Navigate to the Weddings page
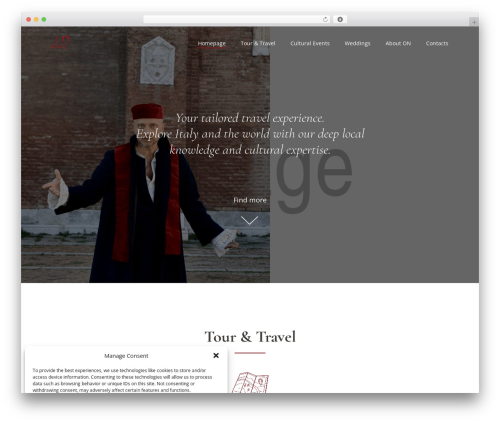This screenshot has height=423, width=500. pos(357,43)
